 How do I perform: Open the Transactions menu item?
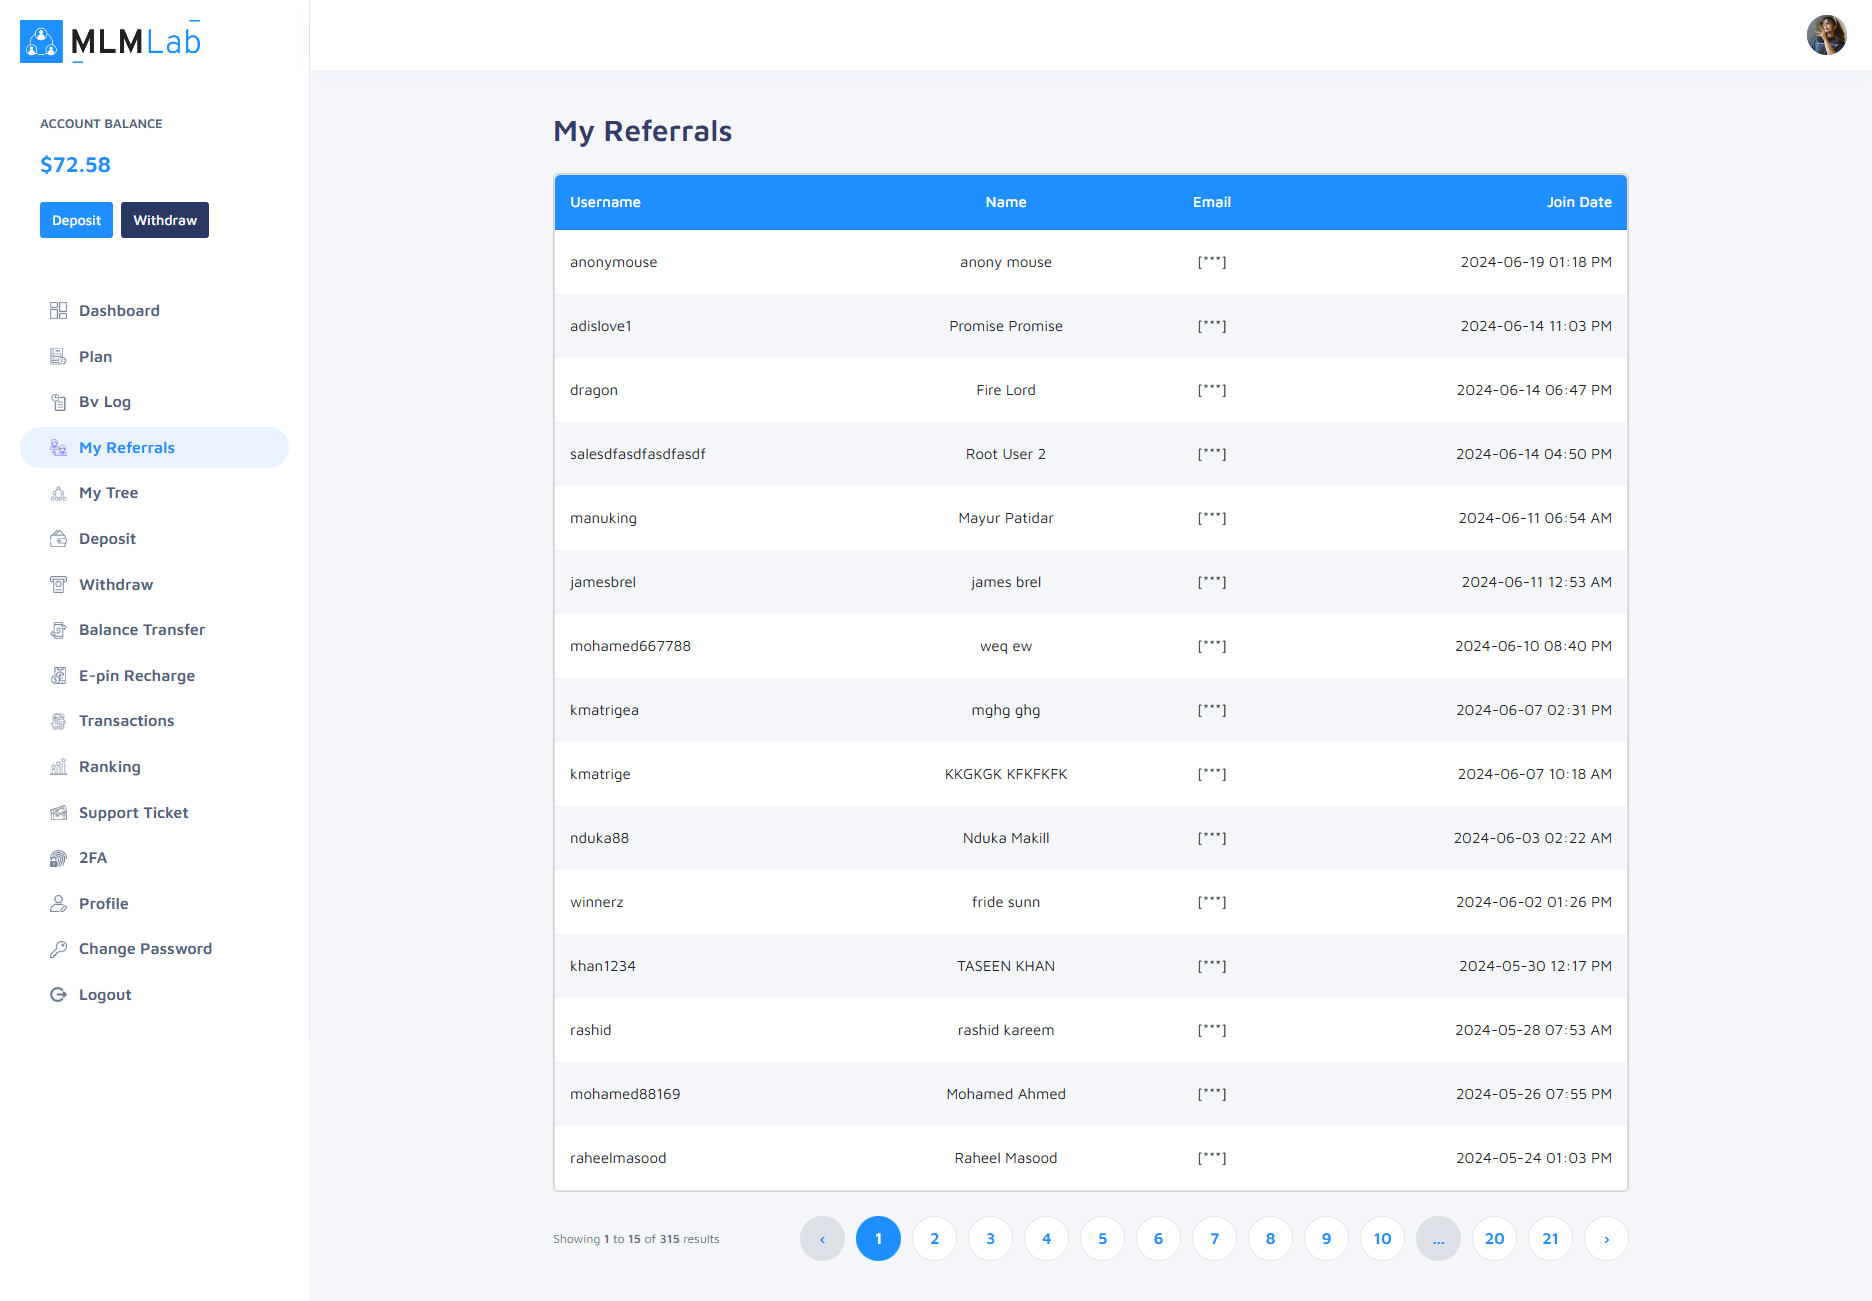(x=126, y=721)
